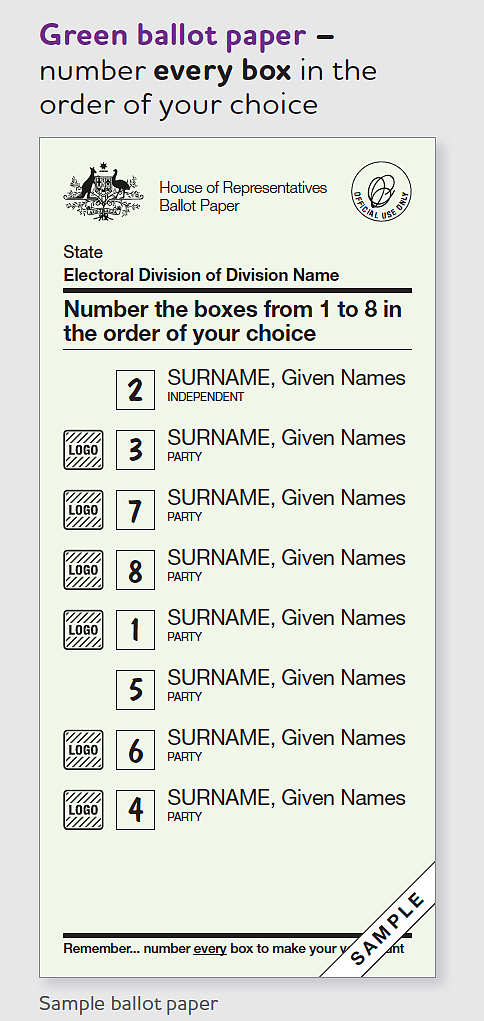
Task: Click the ballot box marked 4
Action: tap(135, 809)
